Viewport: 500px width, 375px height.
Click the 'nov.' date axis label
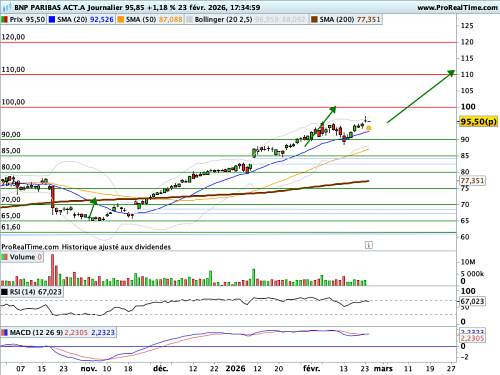click(89, 369)
